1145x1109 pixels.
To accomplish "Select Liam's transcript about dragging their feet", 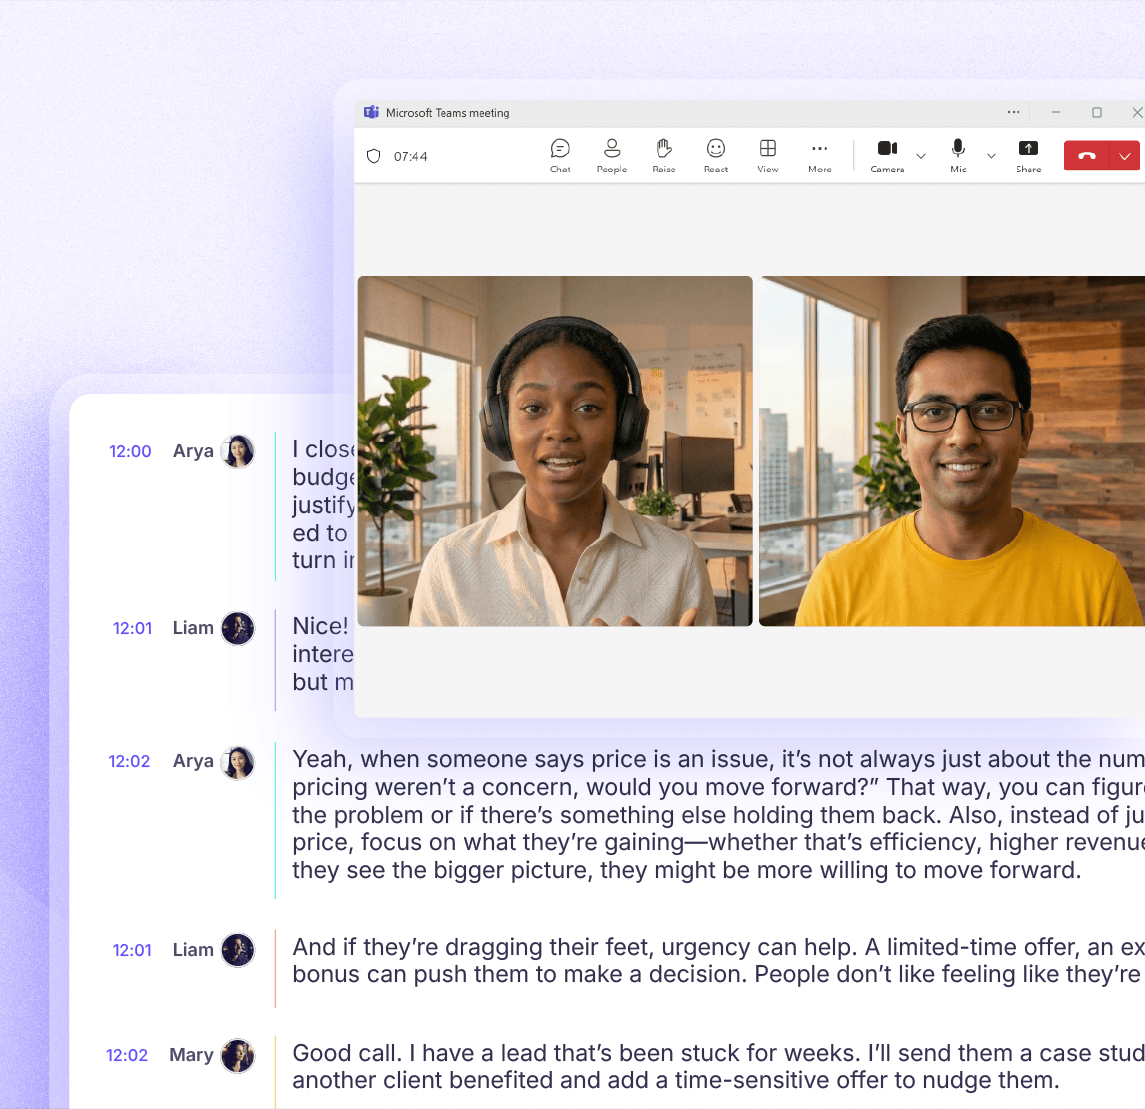I will 719,961.
